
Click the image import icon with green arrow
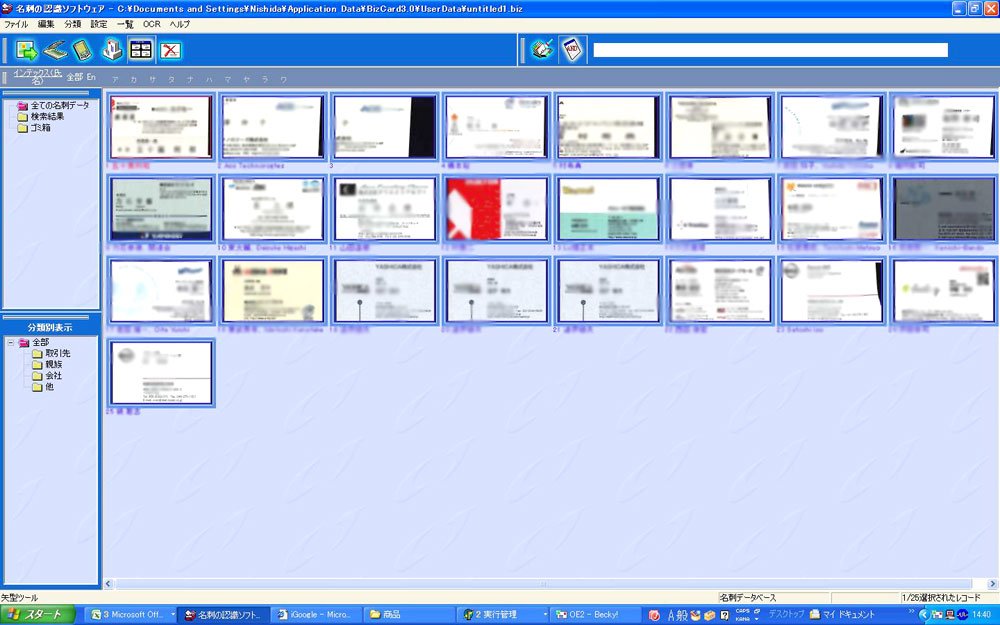pos(27,50)
